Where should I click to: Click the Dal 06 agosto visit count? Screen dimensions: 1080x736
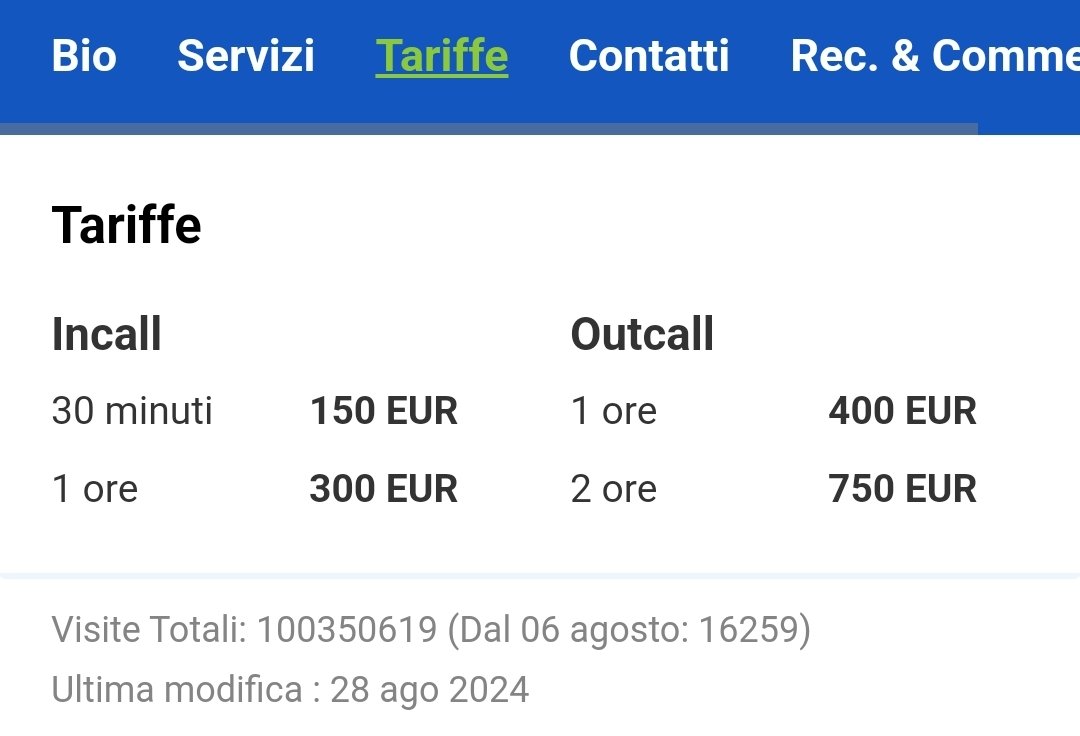click(630, 629)
